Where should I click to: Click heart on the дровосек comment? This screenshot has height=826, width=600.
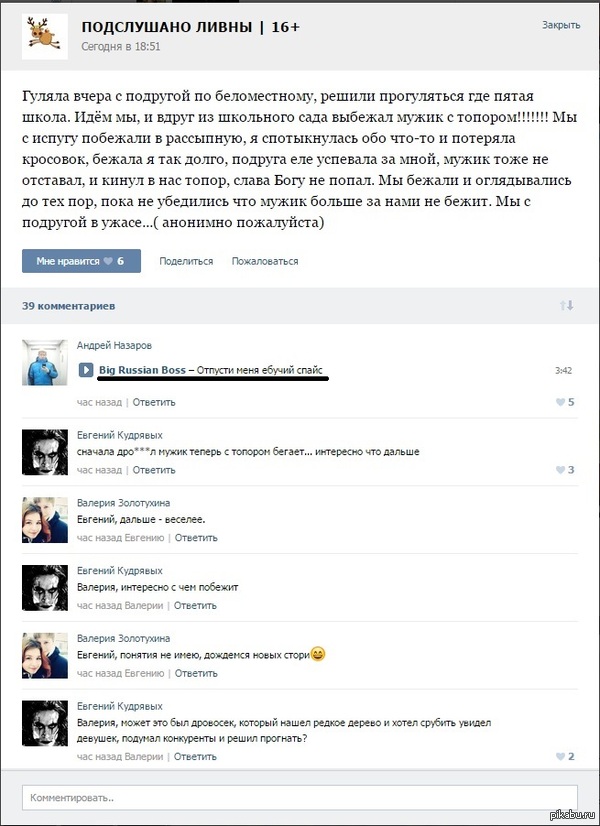[x=560, y=756]
